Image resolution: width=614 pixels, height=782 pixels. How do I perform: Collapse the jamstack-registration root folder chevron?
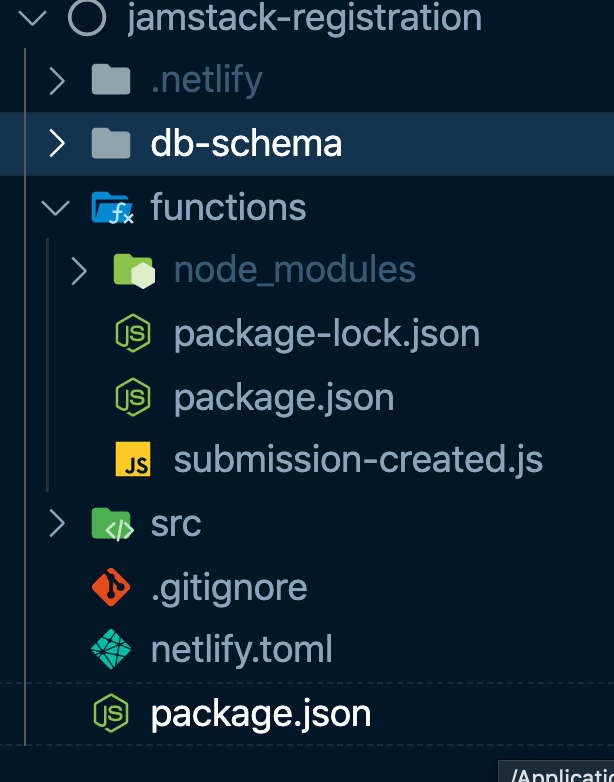32,18
